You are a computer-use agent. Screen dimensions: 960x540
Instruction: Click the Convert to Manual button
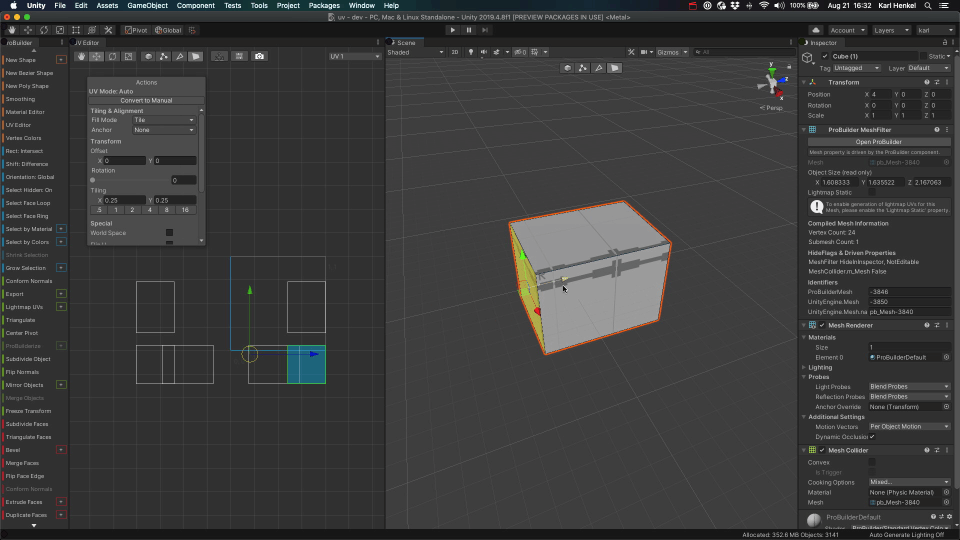tap(146, 100)
